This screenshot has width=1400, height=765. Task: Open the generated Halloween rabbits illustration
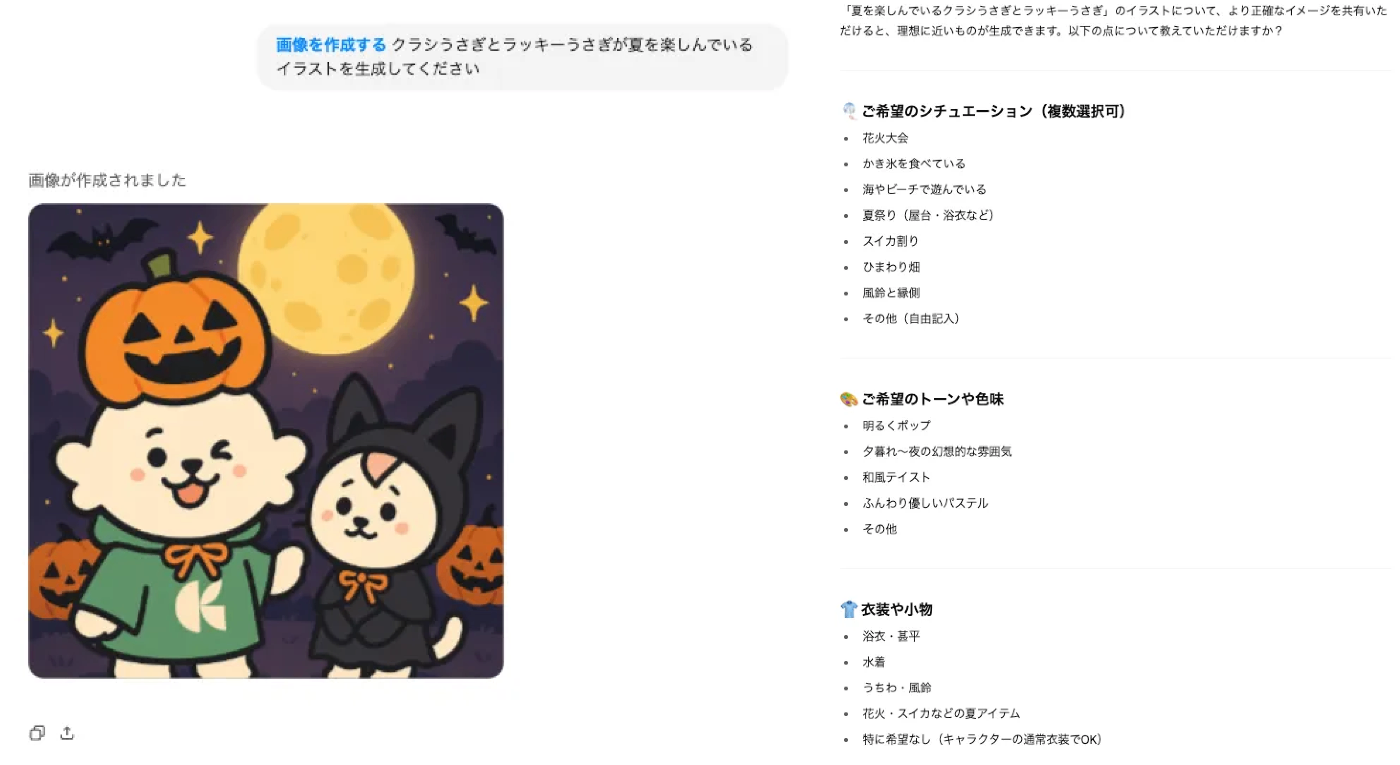pos(266,441)
